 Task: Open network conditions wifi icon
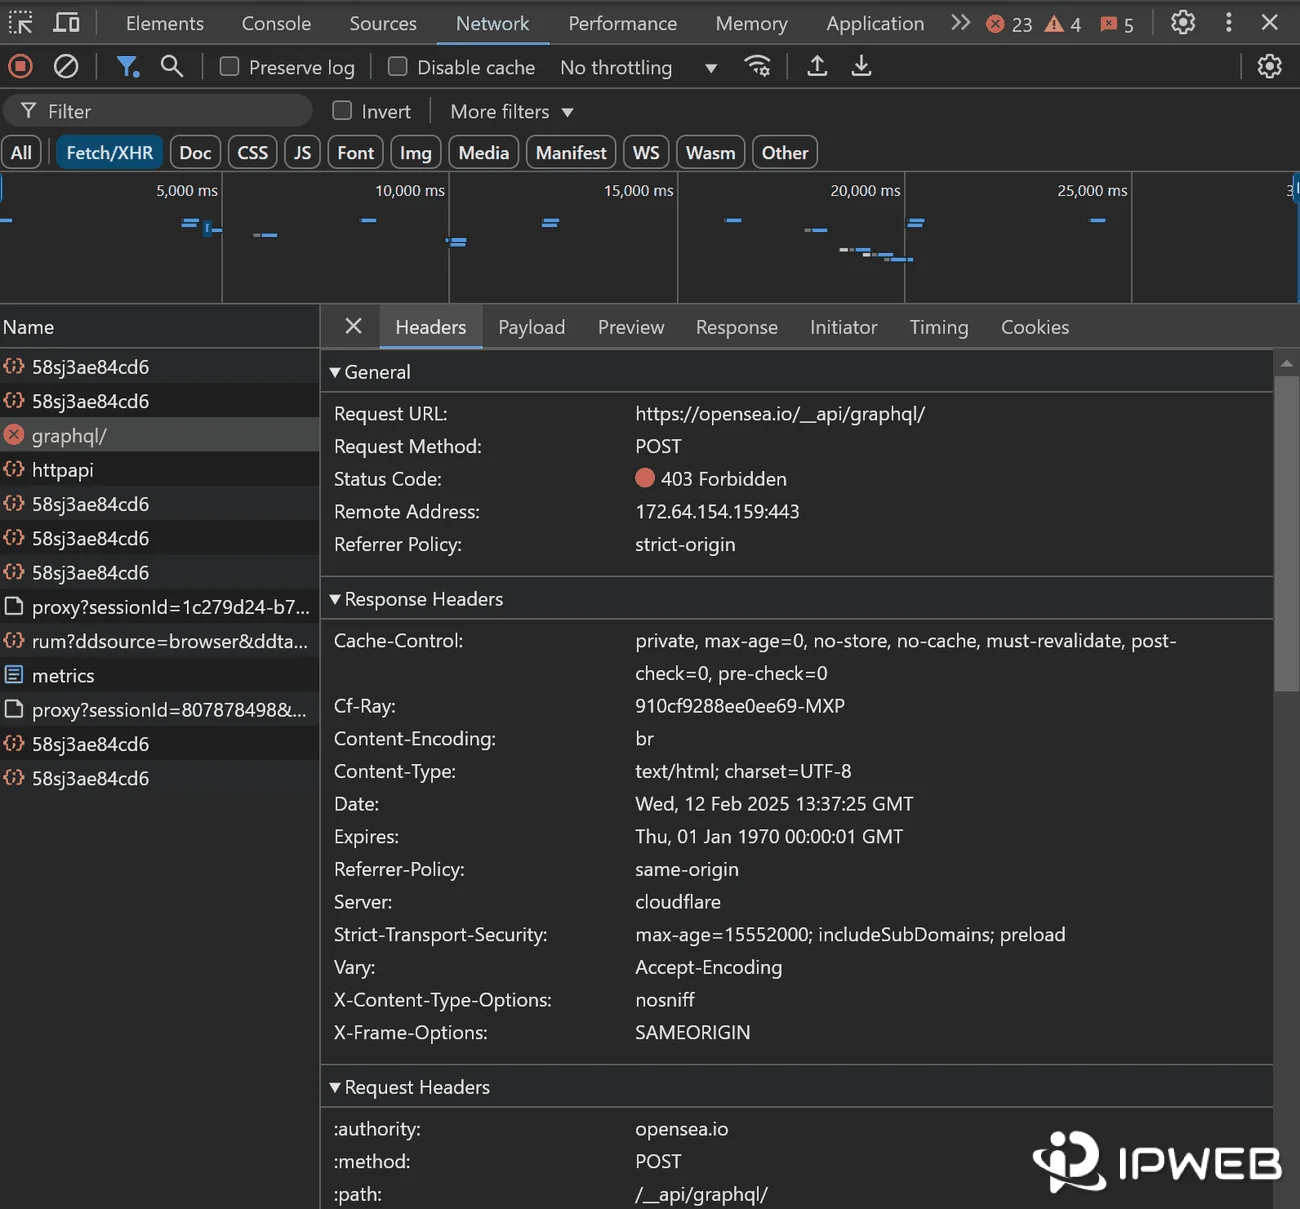(x=758, y=67)
